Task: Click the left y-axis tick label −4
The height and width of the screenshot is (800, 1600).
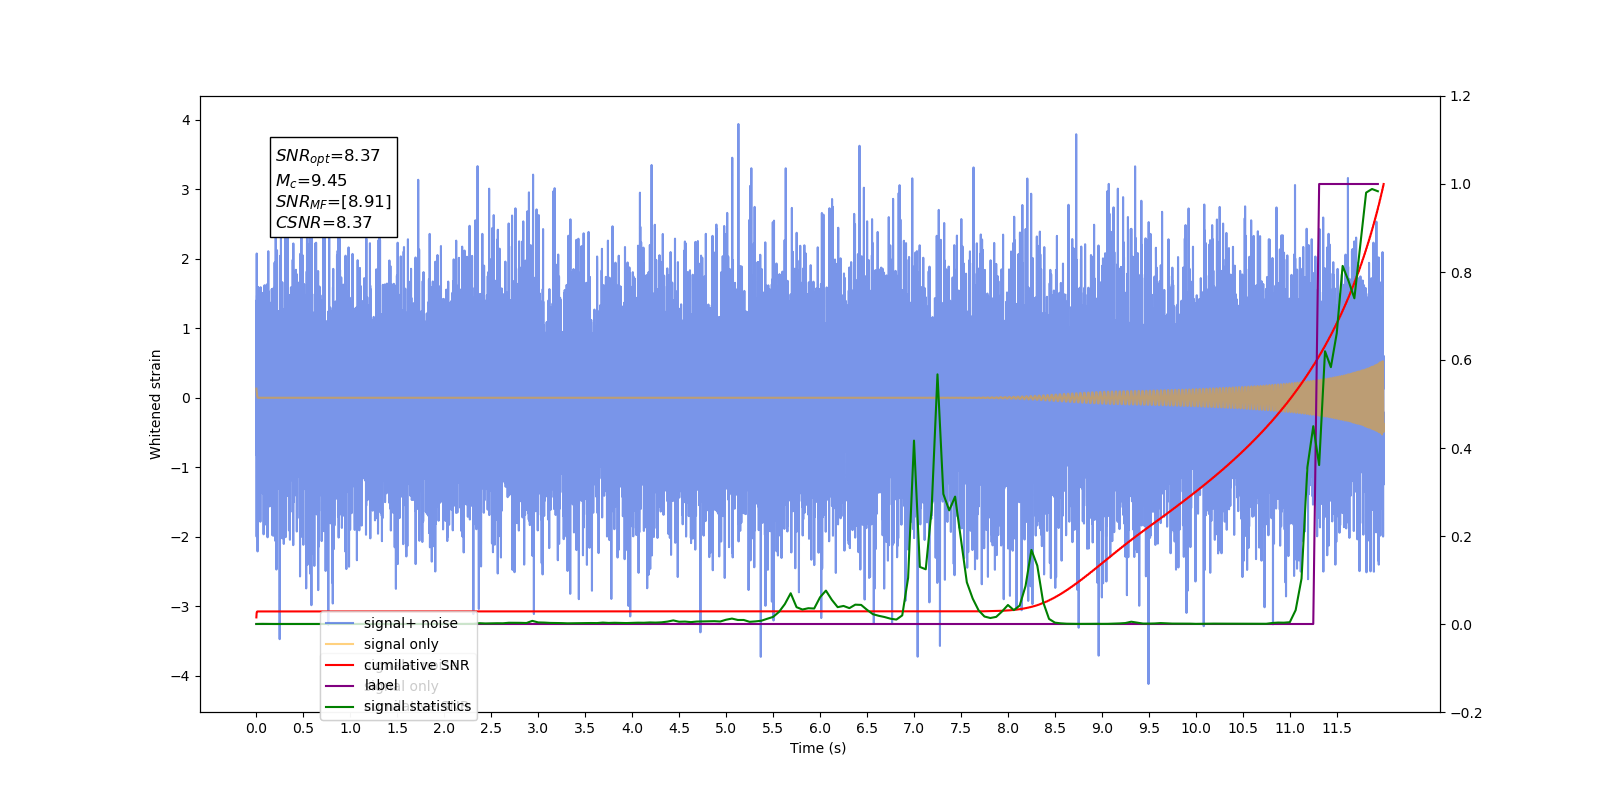Action: pyautogui.click(x=180, y=676)
